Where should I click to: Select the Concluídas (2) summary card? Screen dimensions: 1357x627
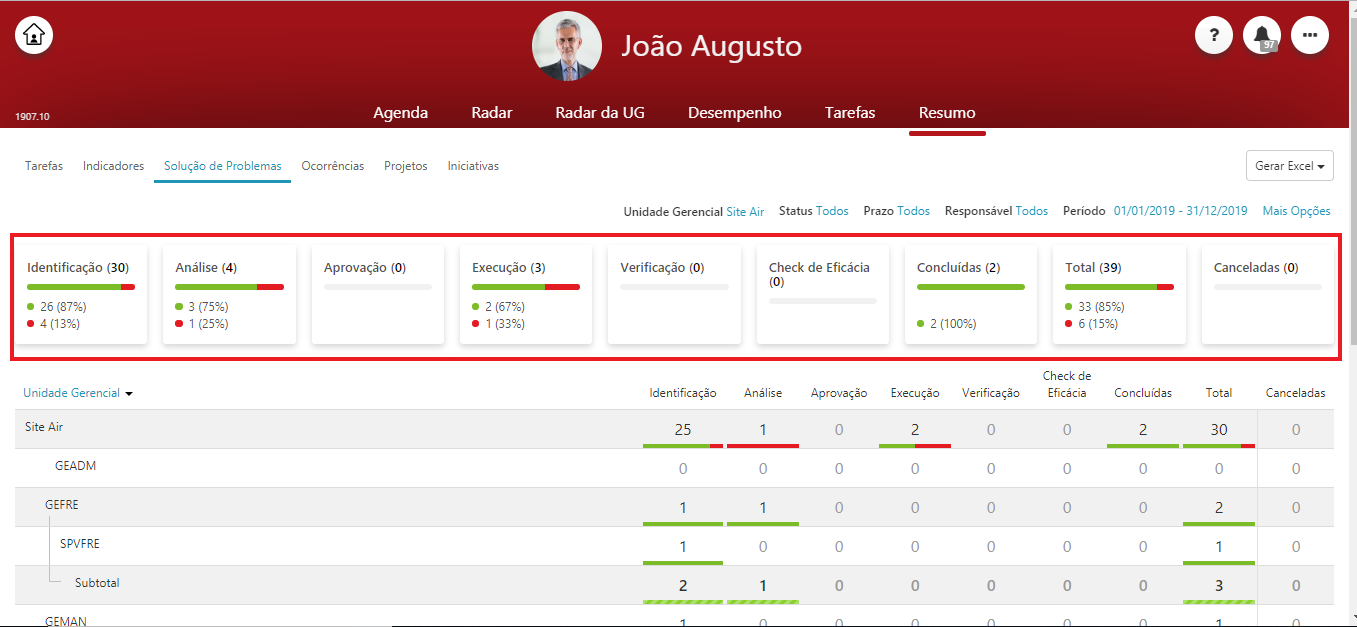971,296
